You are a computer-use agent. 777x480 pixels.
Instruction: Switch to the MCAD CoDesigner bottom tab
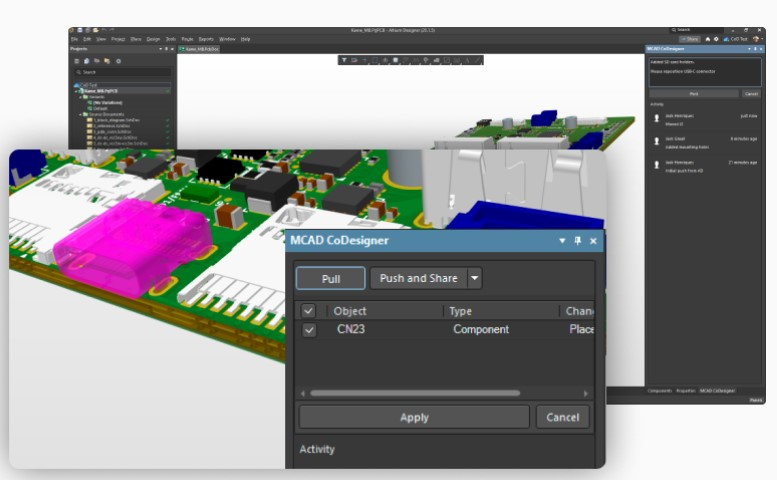point(716,390)
